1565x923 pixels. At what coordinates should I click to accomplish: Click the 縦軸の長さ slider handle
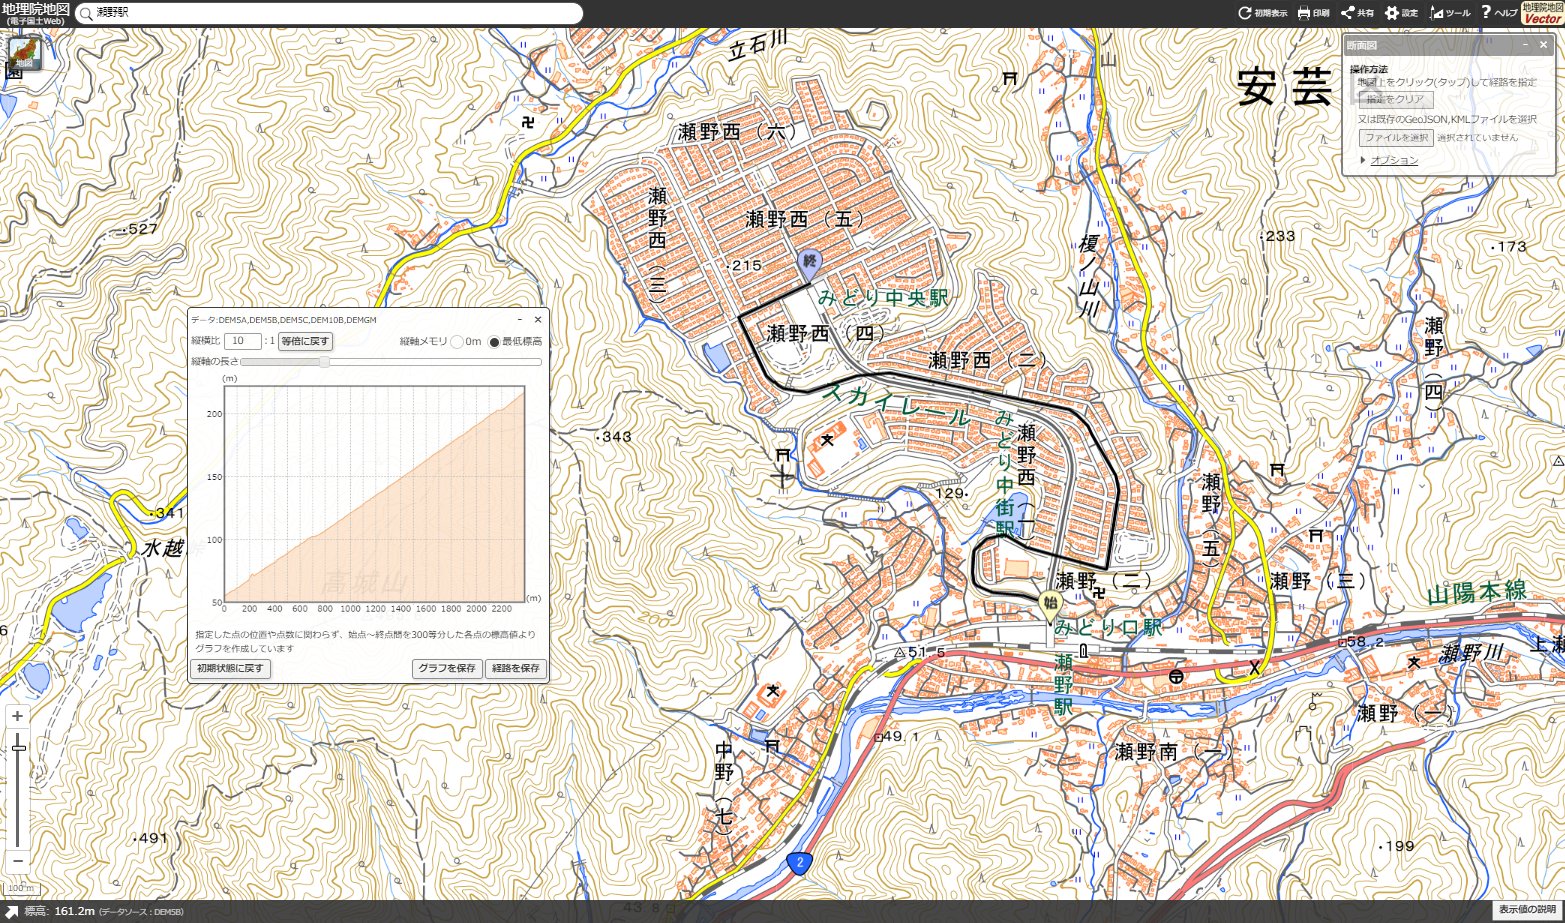[x=324, y=362]
